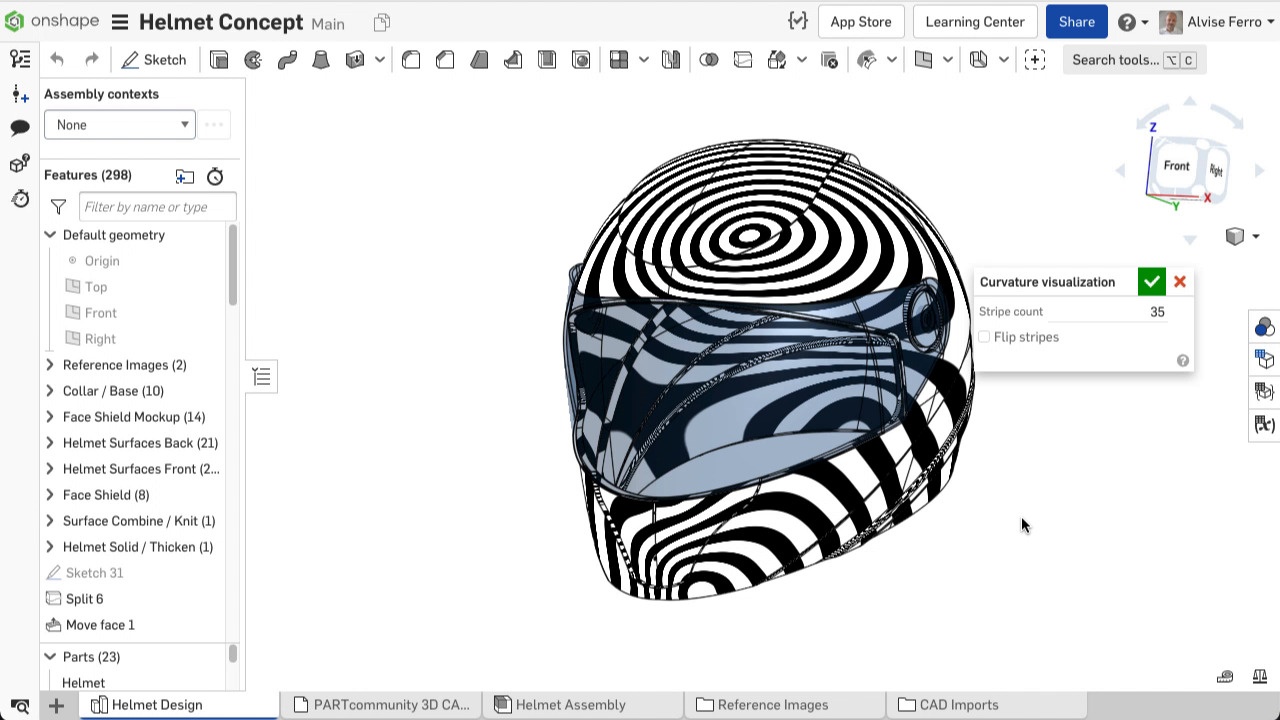
Task: Switch to the PARTcommunity 3D CA... tab
Action: pos(381,705)
